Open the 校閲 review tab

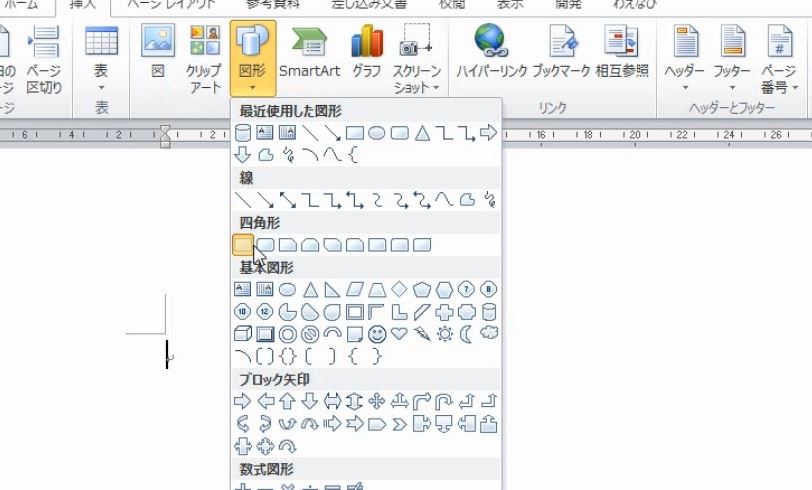452,5
